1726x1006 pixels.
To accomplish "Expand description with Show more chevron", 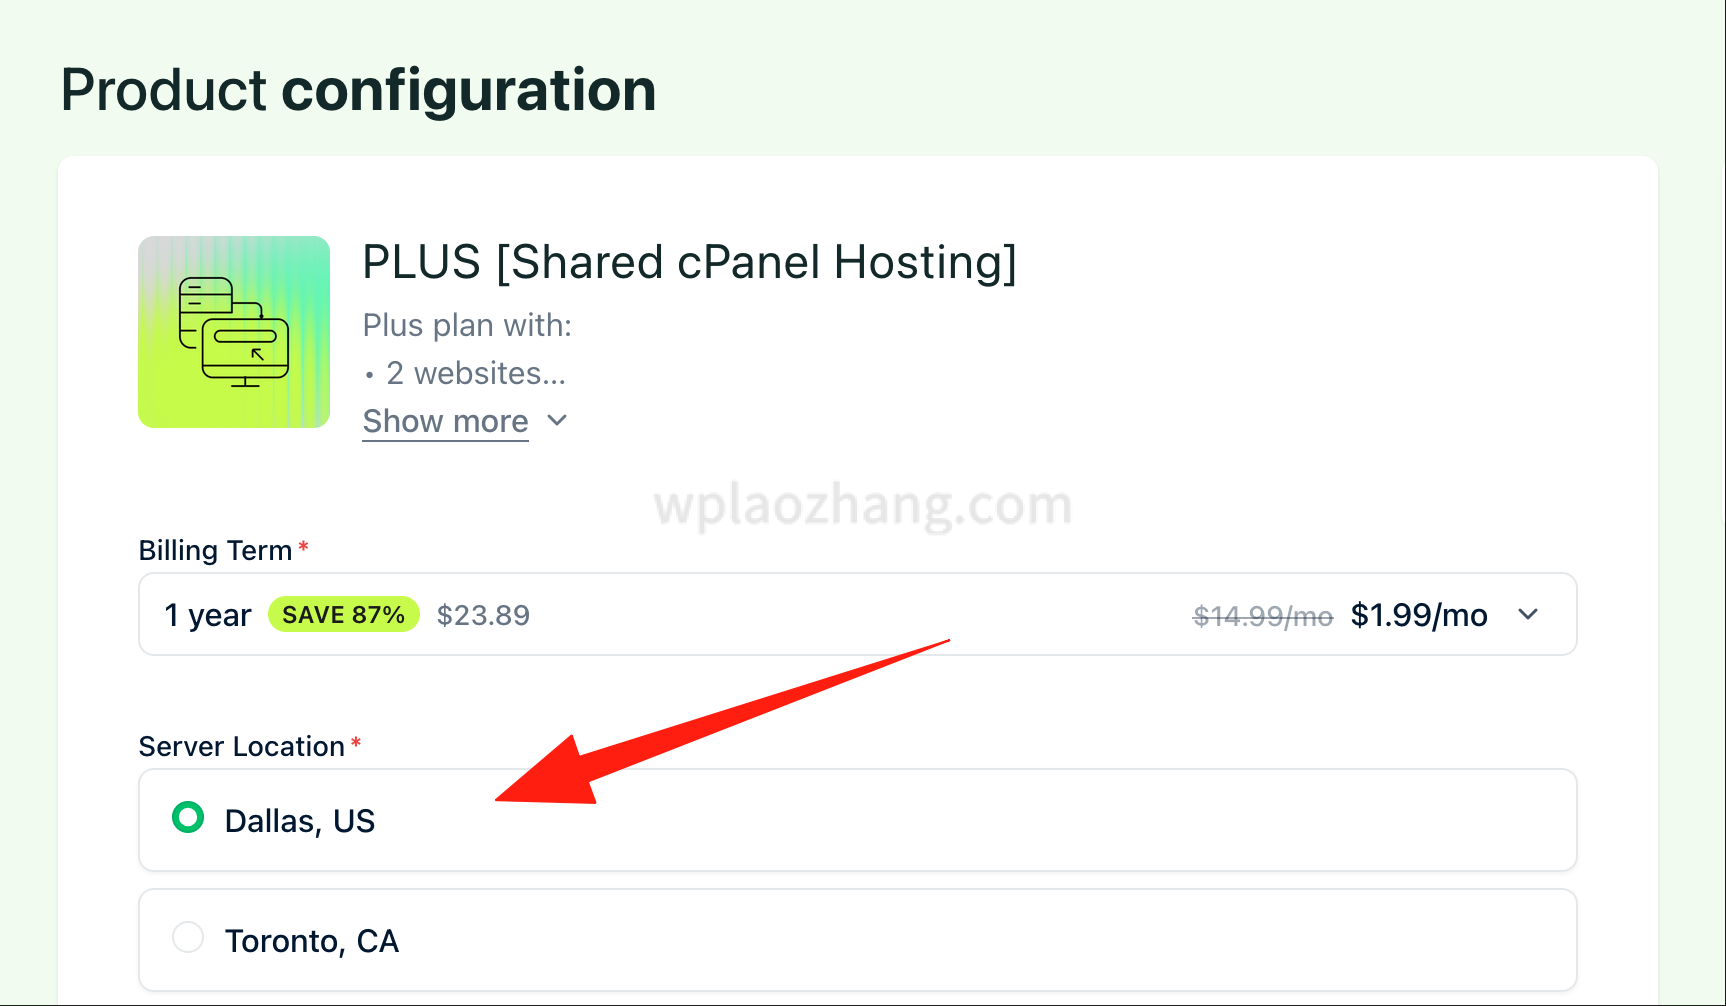I will (558, 421).
